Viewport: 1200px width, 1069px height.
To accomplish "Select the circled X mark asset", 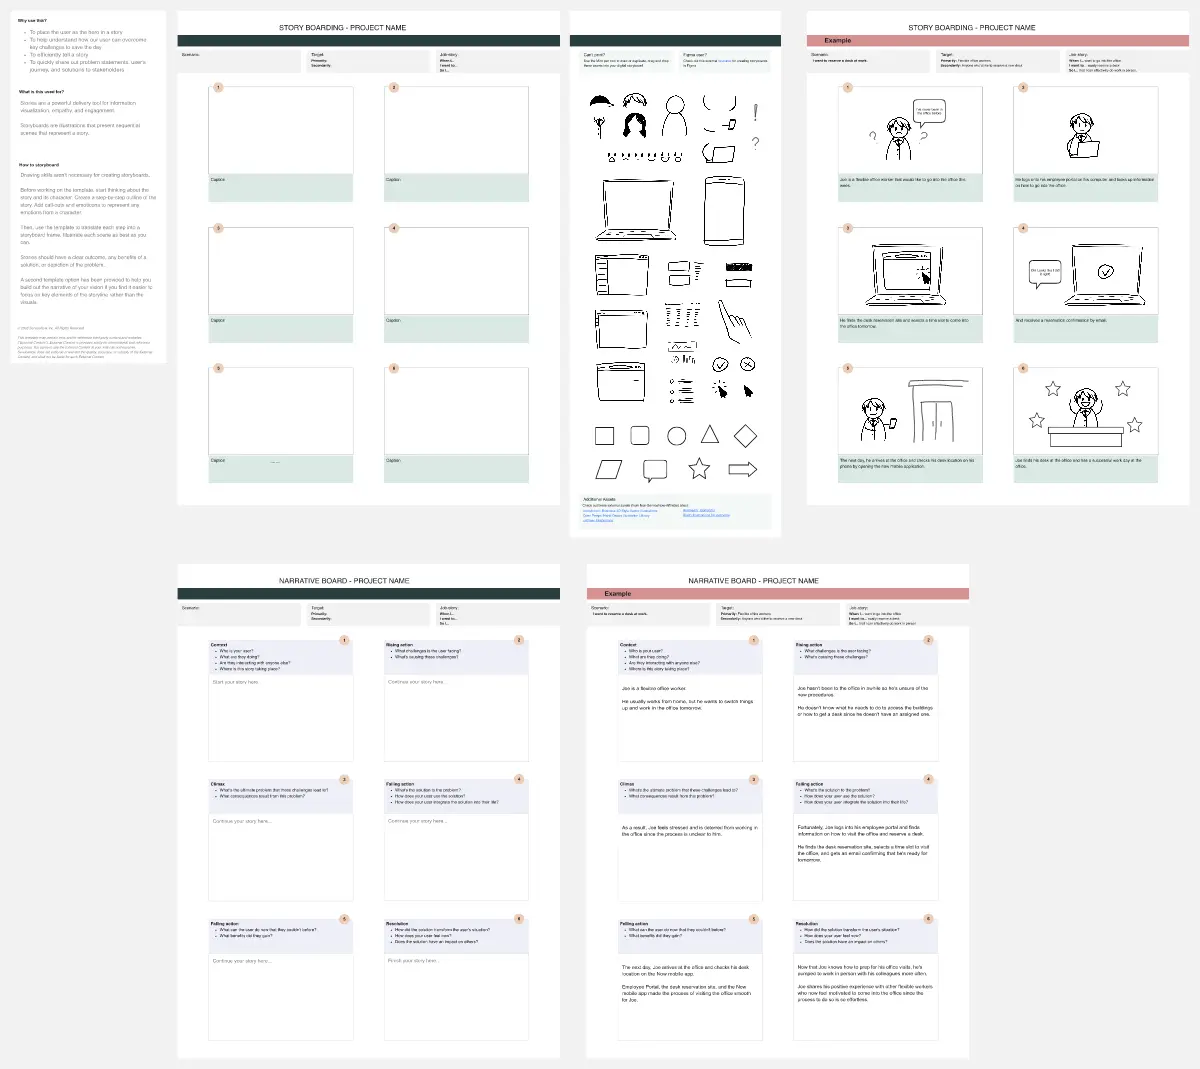I will [x=747, y=364].
